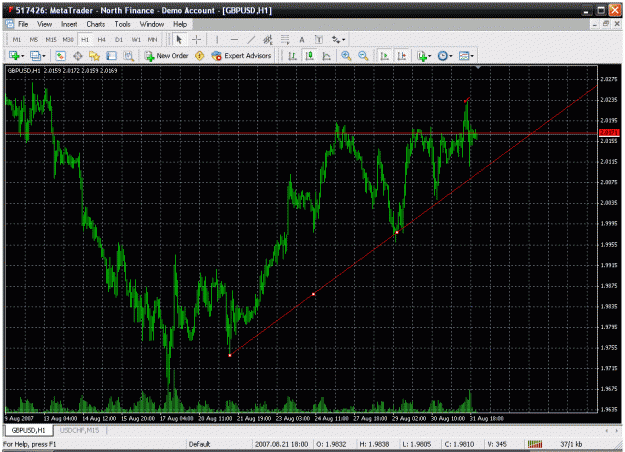This screenshot has width=625, height=452.
Task: Zoom in on the chart
Action: pos(346,56)
